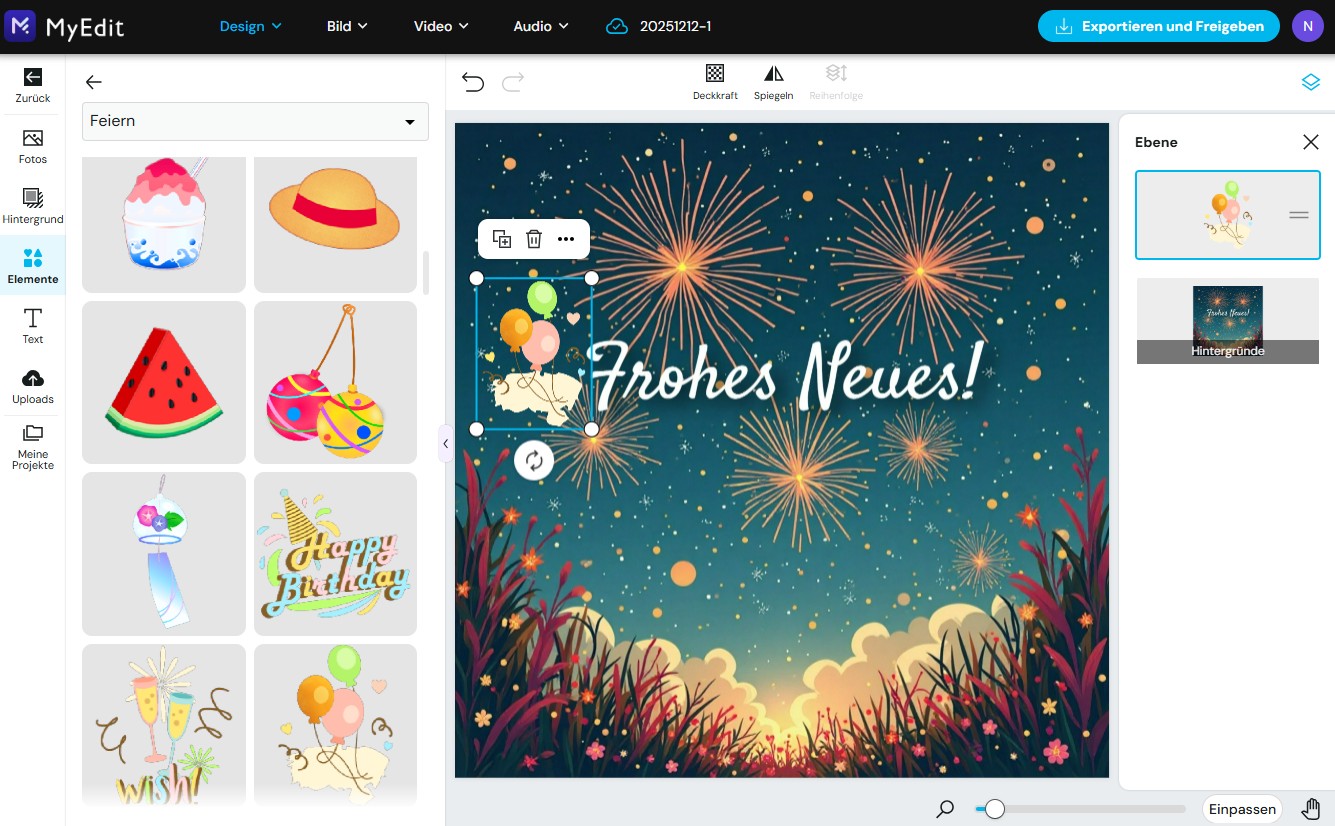Add the watermelon slice element
The height and width of the screenshot is (826, 1335).
click(164, 383)
